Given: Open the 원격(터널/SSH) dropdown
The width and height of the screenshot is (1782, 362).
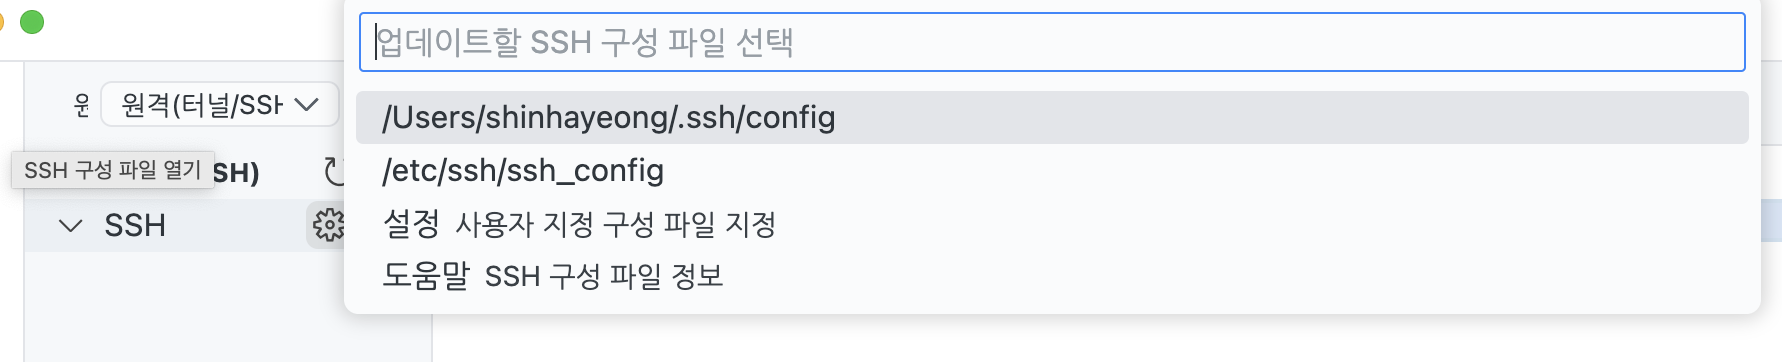Looking at the screenshot, I should click(220, 104).
